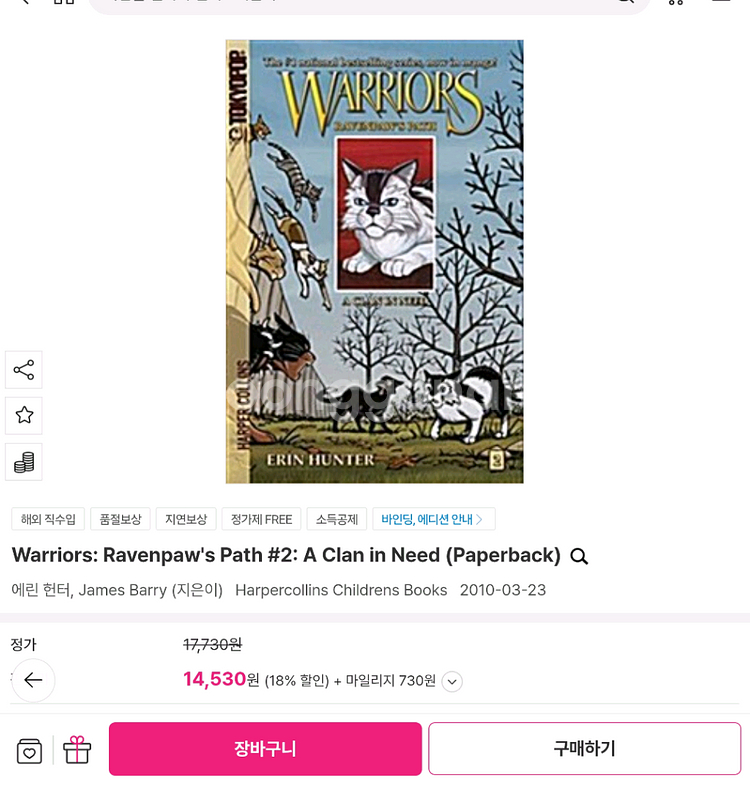Screen dimensions: 750x788
Task: Open the stacked coins price icon
Action: 24,462
